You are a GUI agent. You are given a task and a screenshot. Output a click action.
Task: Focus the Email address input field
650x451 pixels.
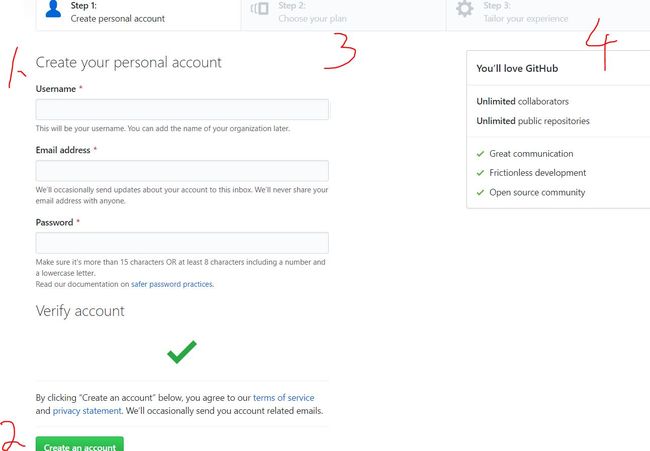tap(182, 171)
